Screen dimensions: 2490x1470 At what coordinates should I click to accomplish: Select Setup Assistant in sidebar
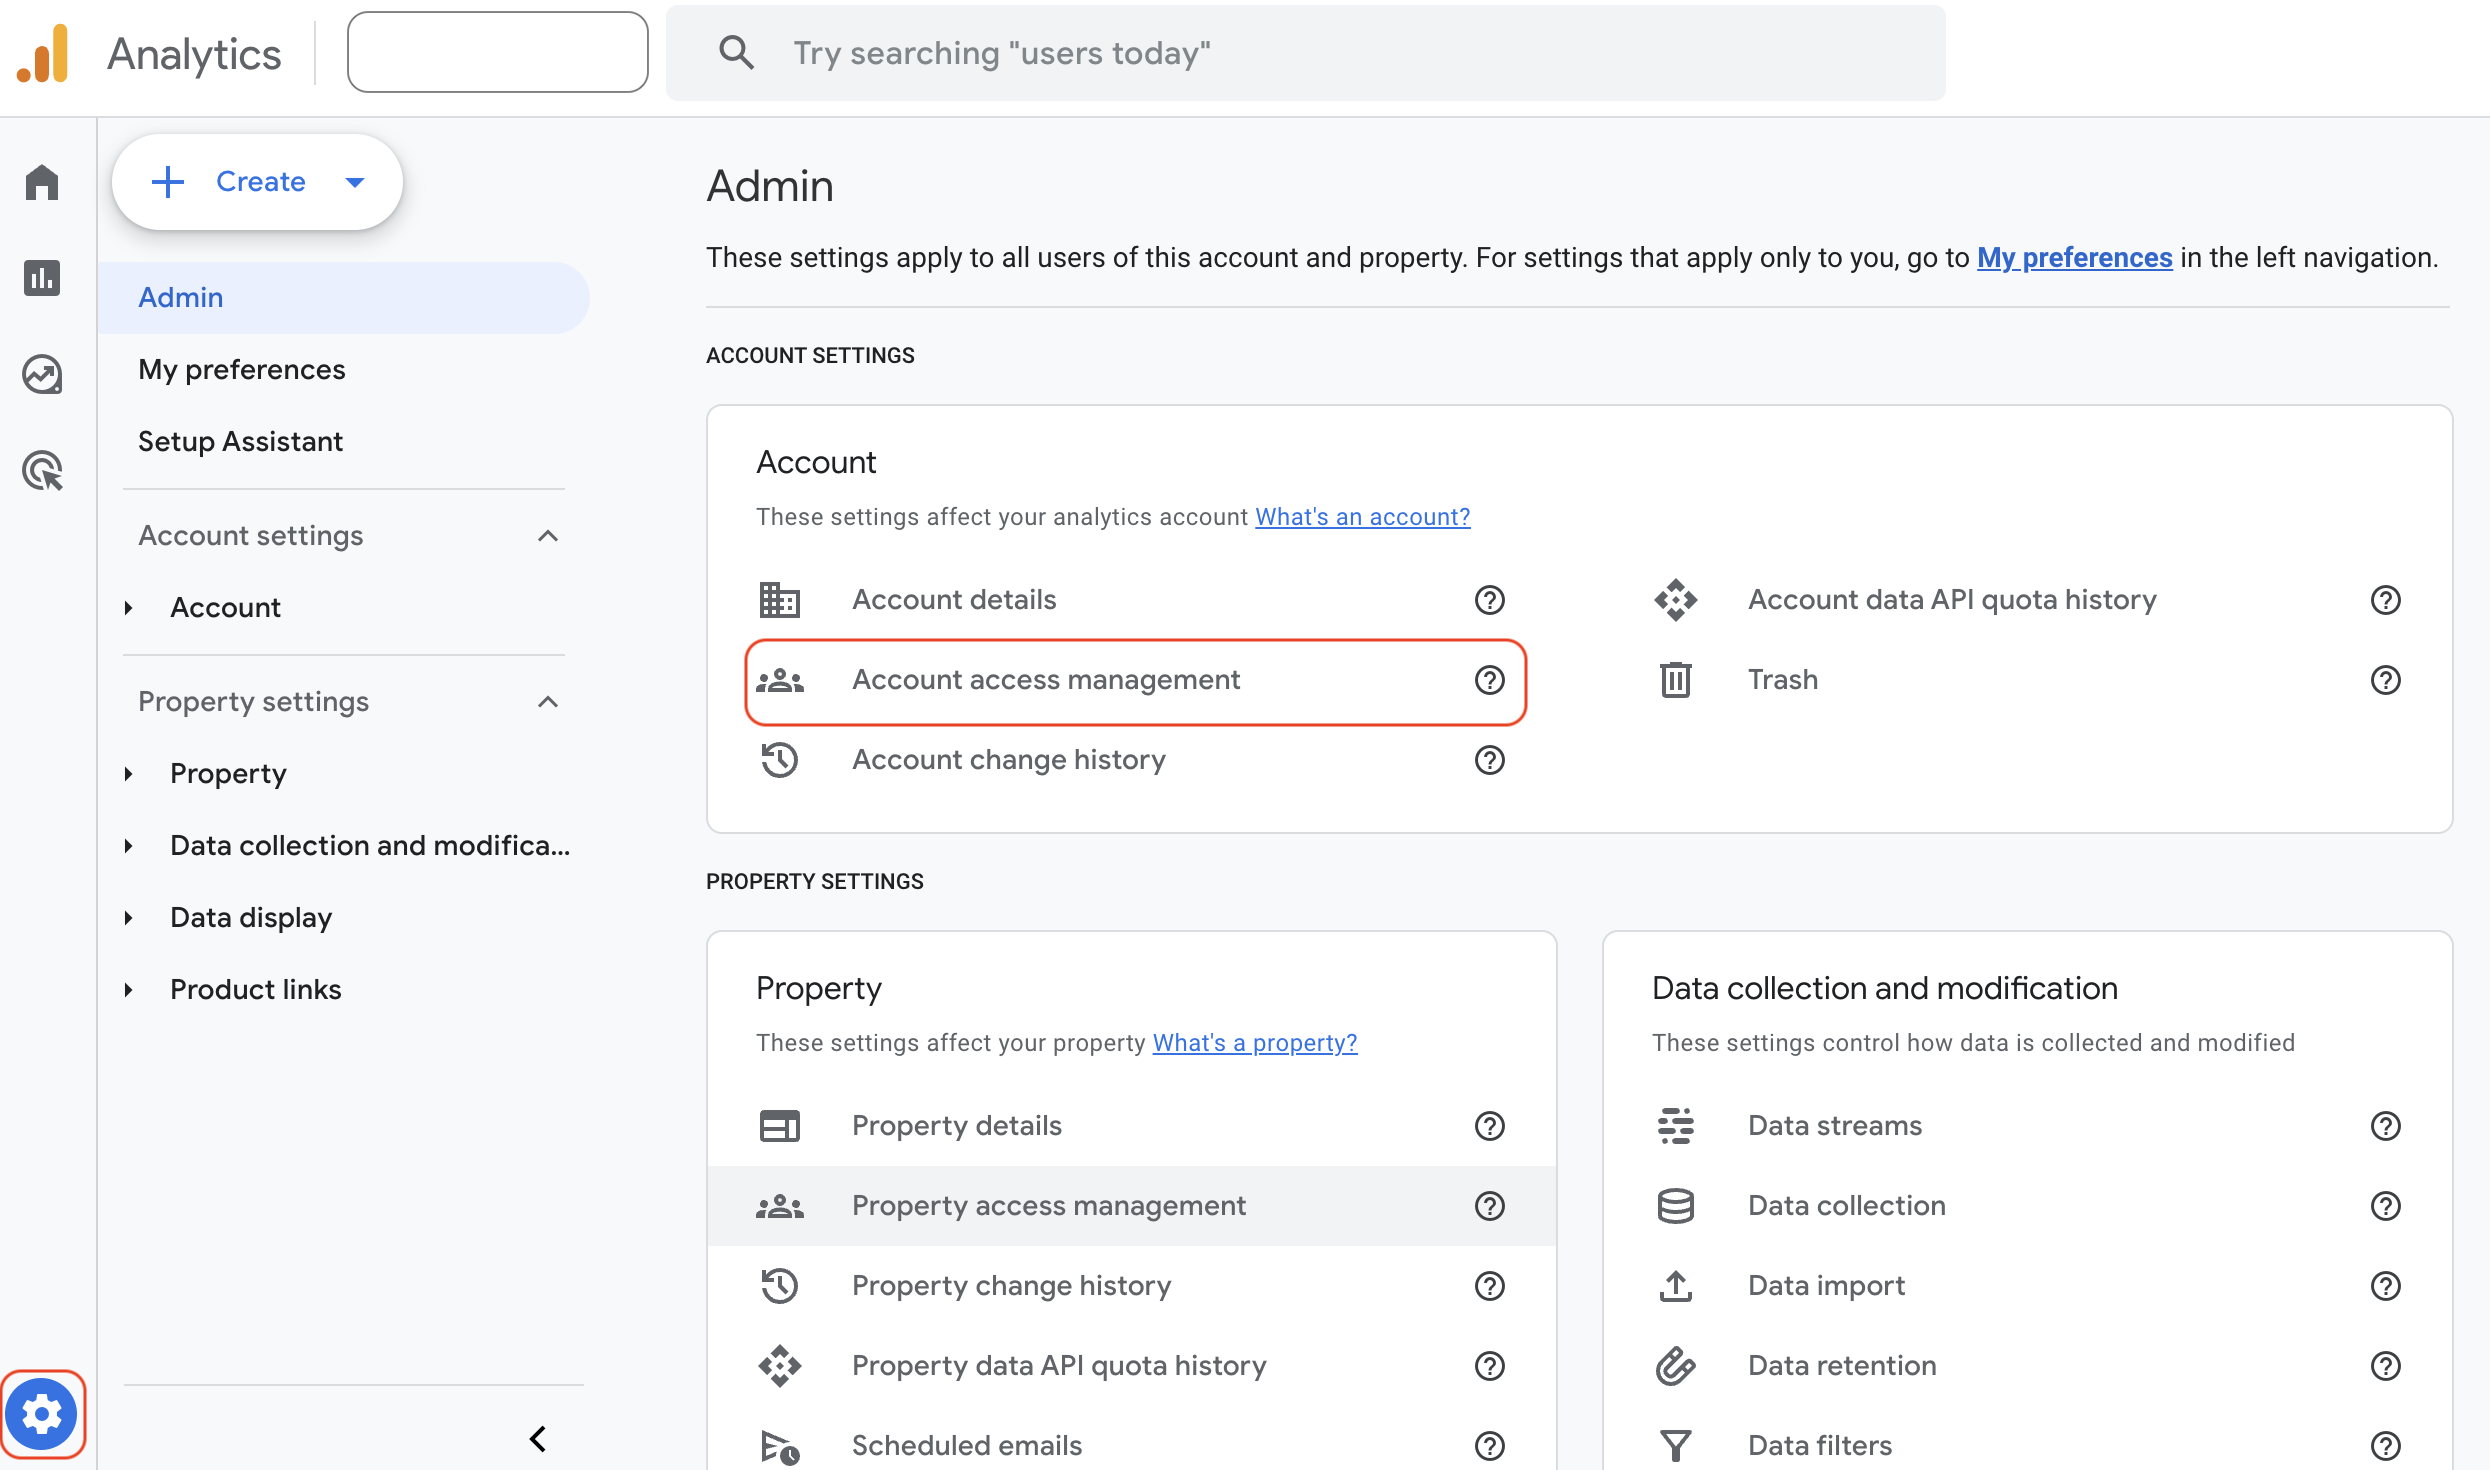[x=240, y=442]
